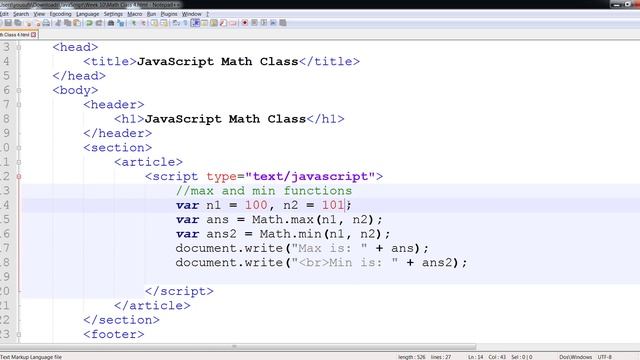Open Find with the binoculars icon

tap(111, 23)
